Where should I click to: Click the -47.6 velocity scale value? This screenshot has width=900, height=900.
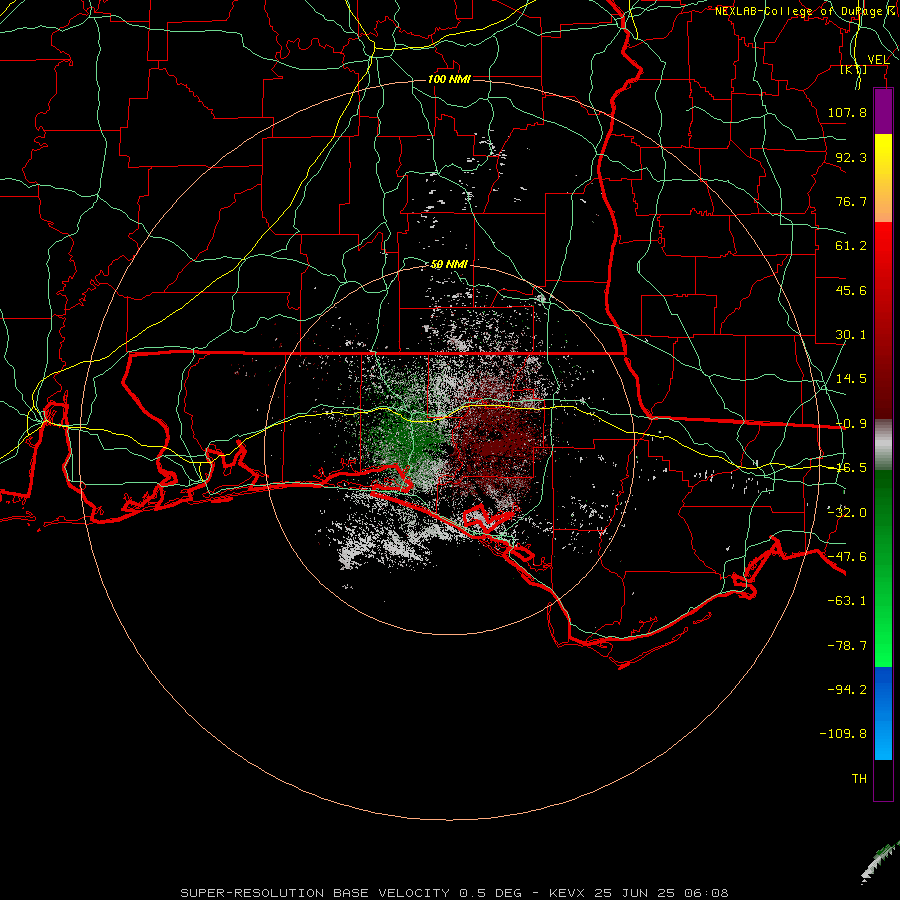point(847,557)
